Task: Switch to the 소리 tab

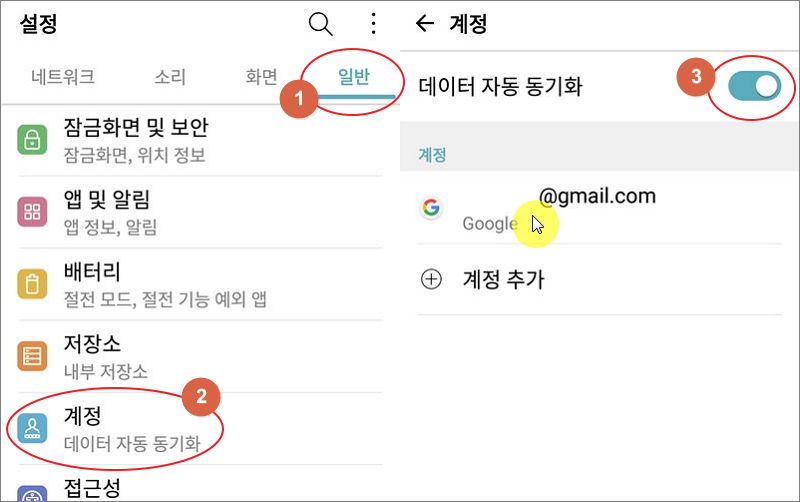Action: pyautogui.click(x=170, y=77)
